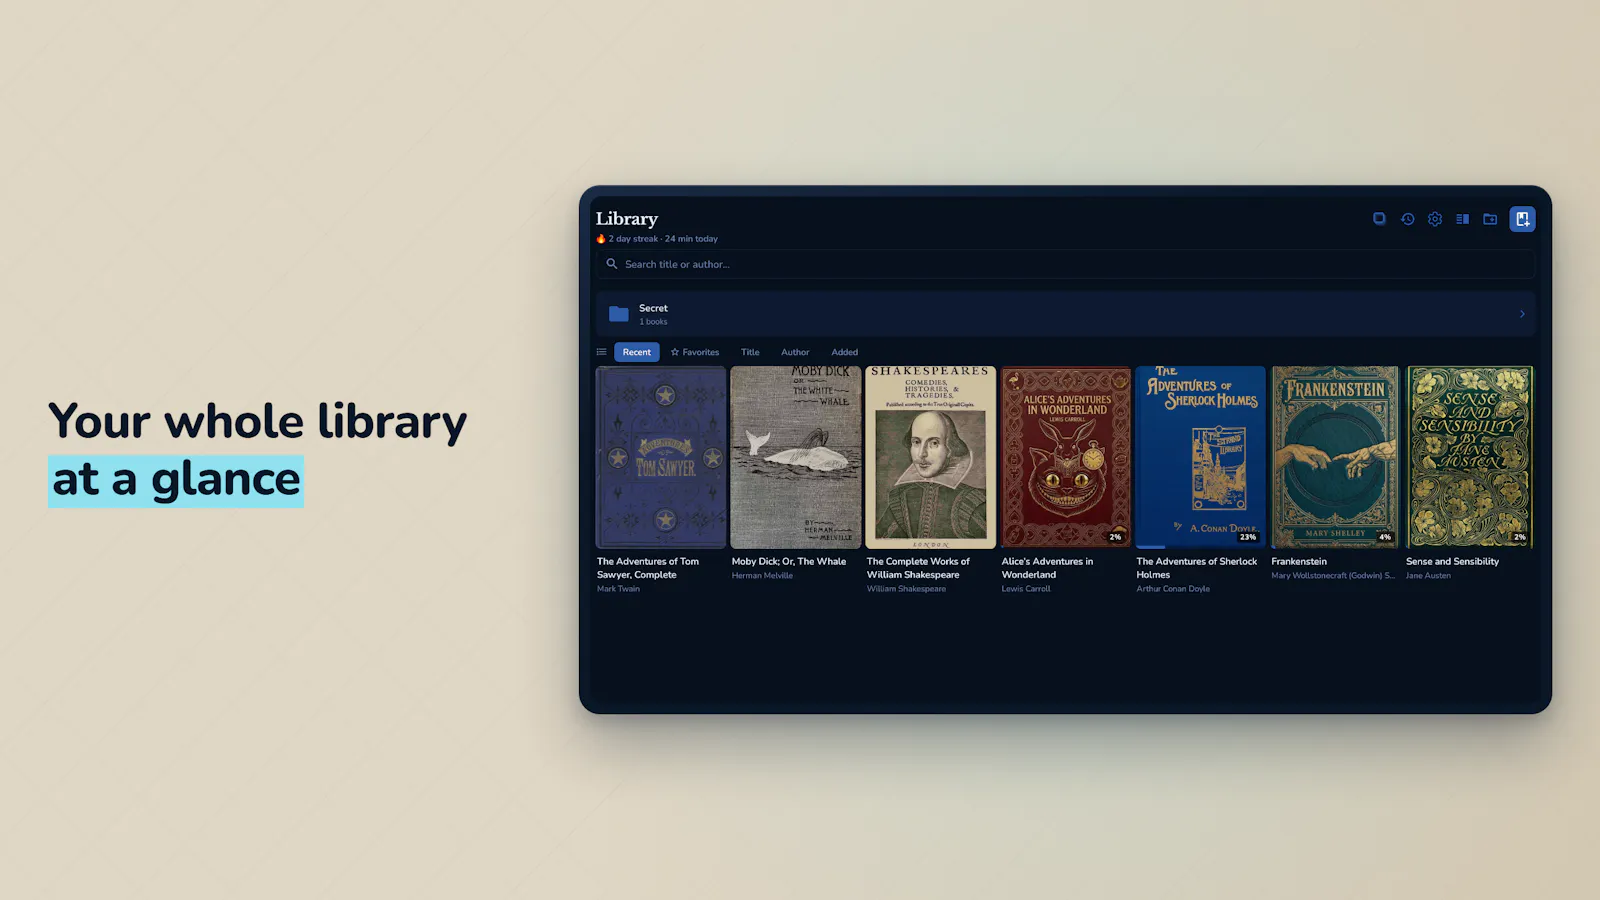Create a new folder with the folder-plus icon

(x=1490, y=219)
